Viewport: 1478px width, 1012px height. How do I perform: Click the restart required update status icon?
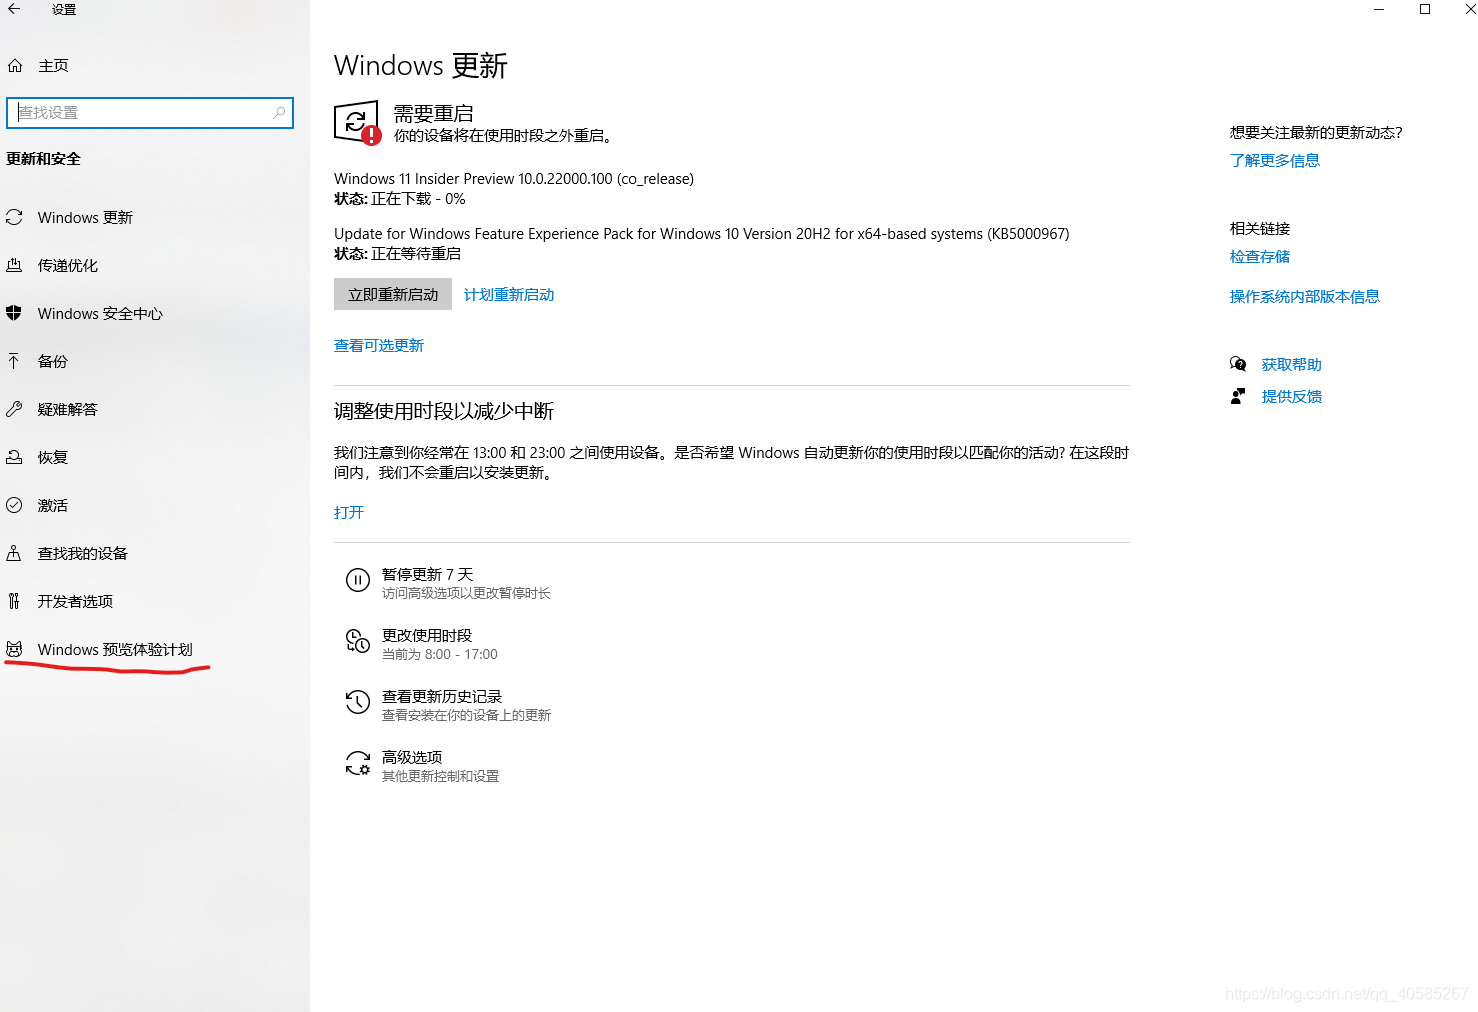[x=357, y=123]
